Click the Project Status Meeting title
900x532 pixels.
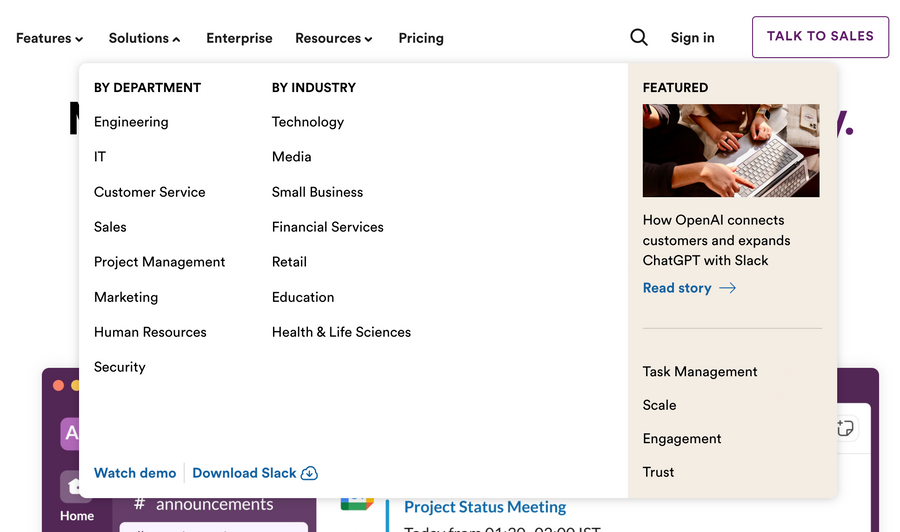coord(485,507)
